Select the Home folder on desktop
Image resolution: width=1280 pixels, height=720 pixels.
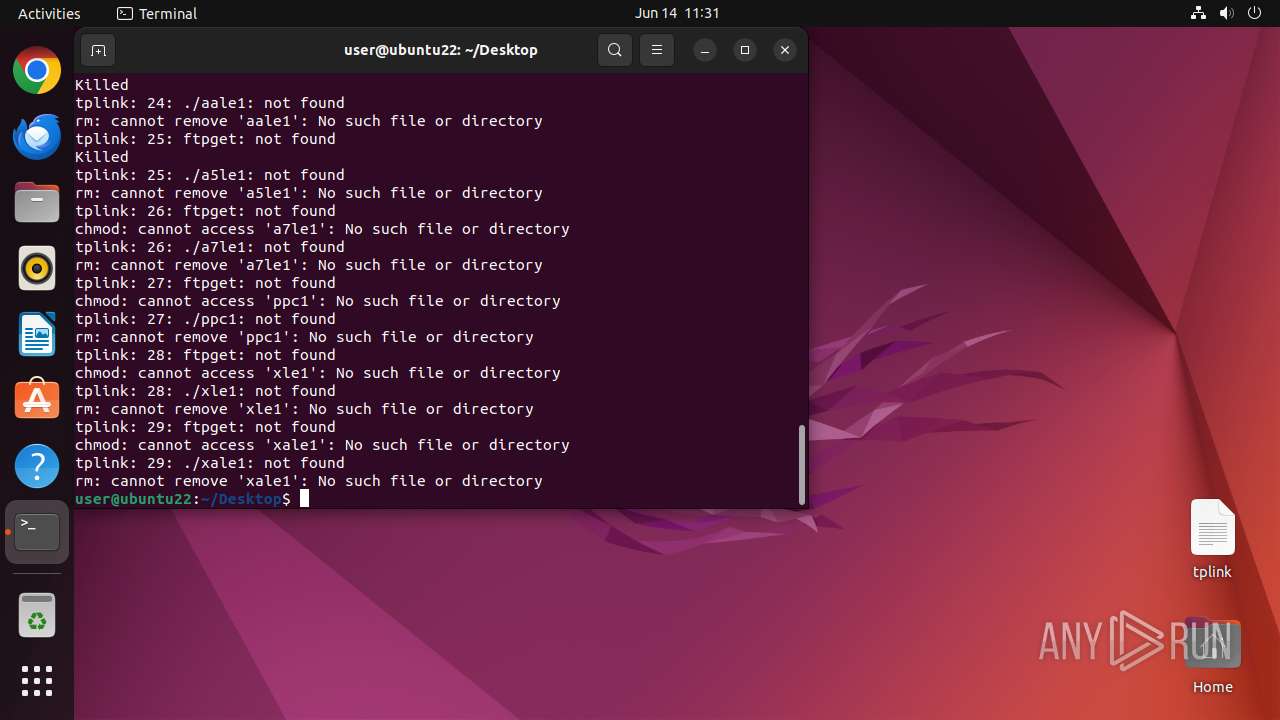click(x=1212, y=656)
